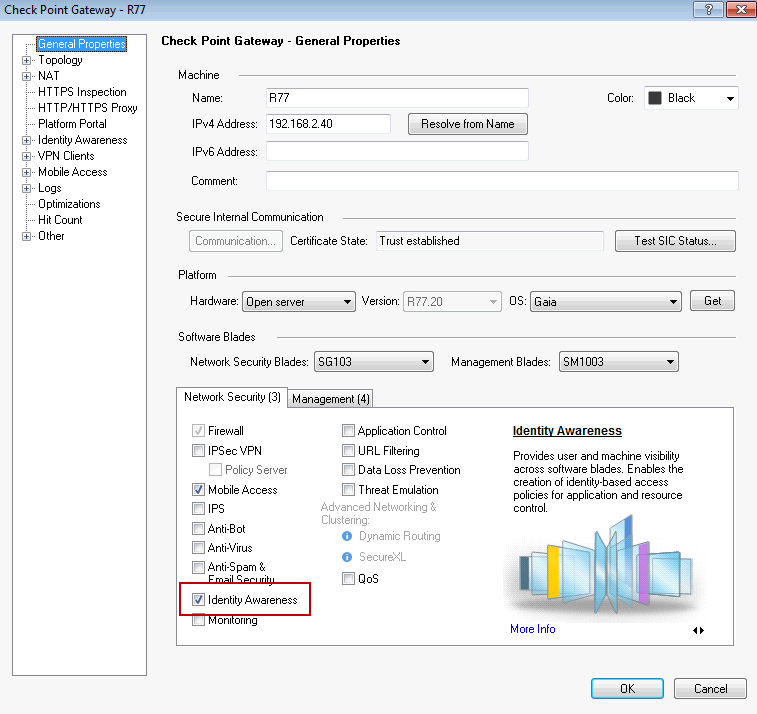The height and width of the screenshot is (714, 757).
Task: Enable the Anti-Bot blade
Action: pos(198,529)
